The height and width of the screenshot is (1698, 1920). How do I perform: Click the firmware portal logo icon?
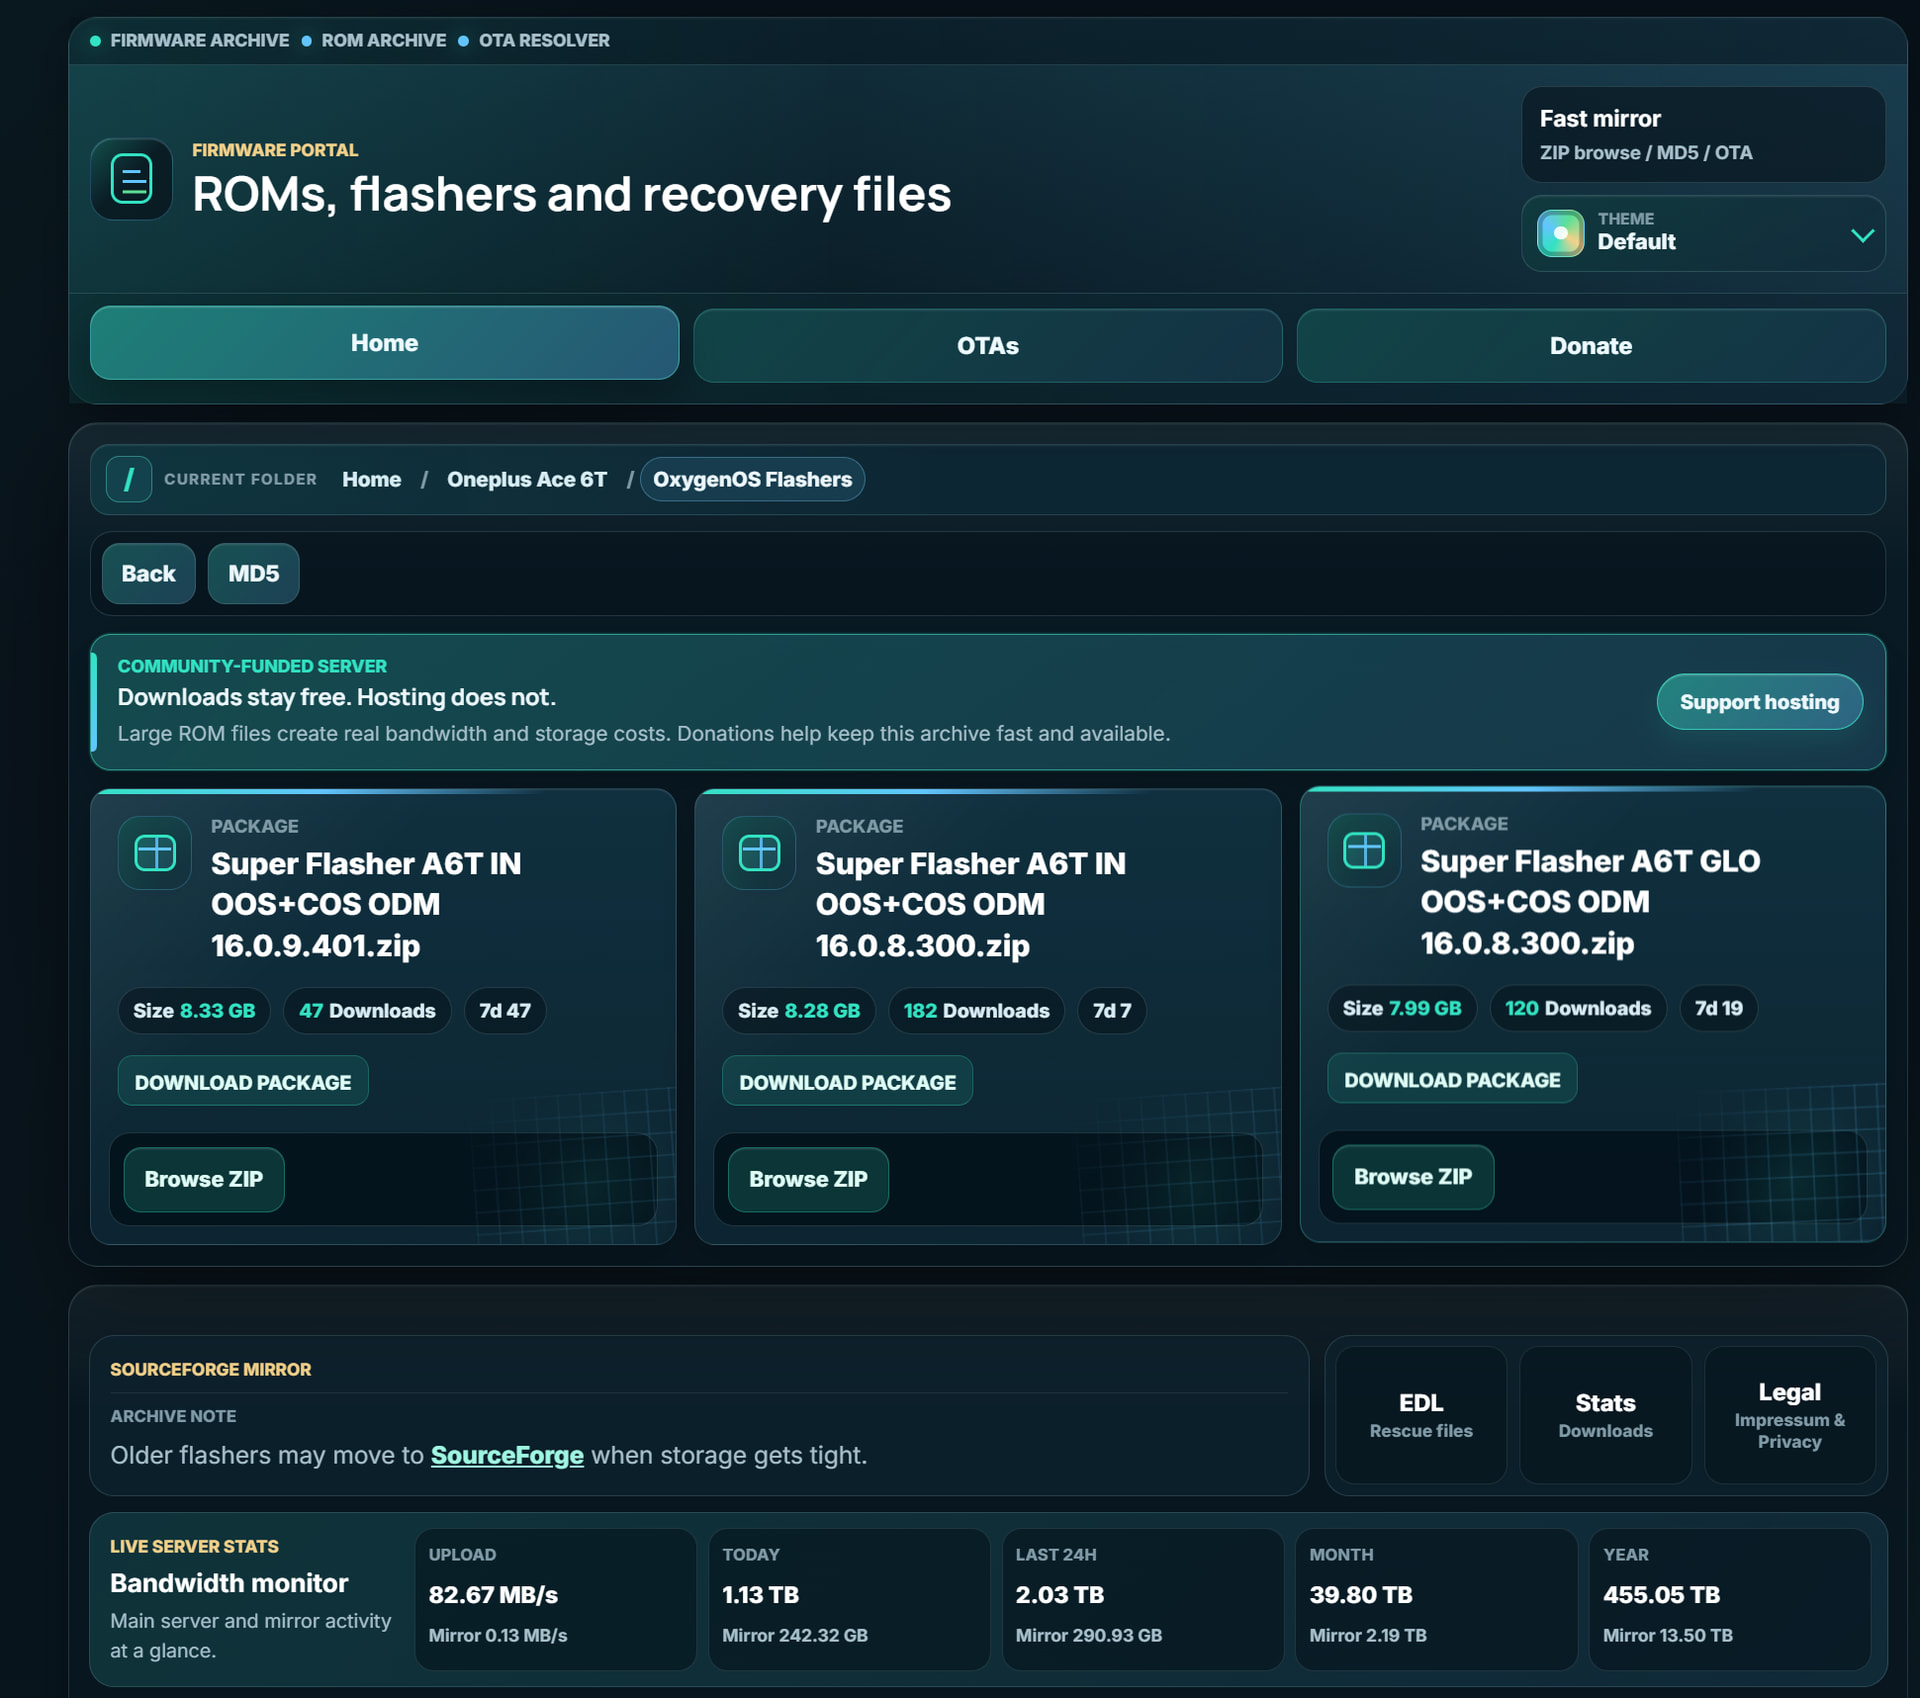coord(131,179)
